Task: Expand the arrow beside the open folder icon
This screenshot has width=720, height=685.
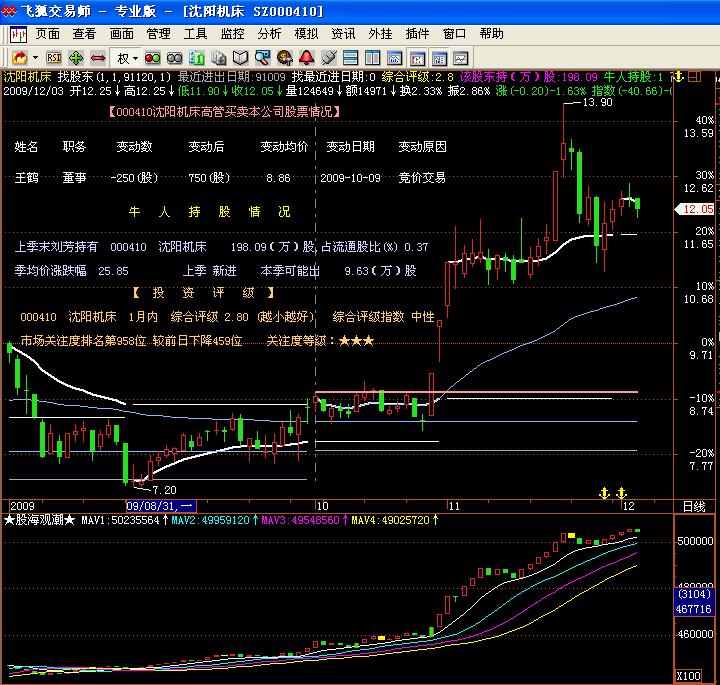Action: click(x=35, y=58)
